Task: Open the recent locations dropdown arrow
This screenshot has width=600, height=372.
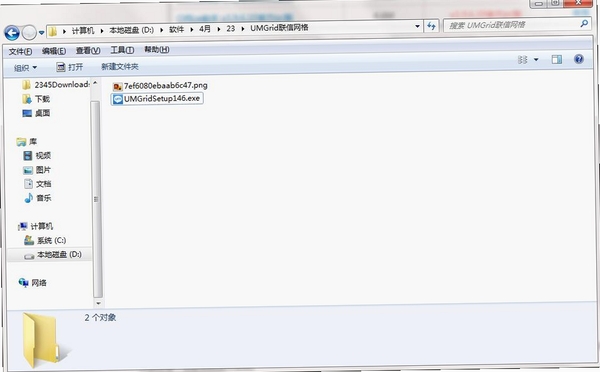Action: 41,33
